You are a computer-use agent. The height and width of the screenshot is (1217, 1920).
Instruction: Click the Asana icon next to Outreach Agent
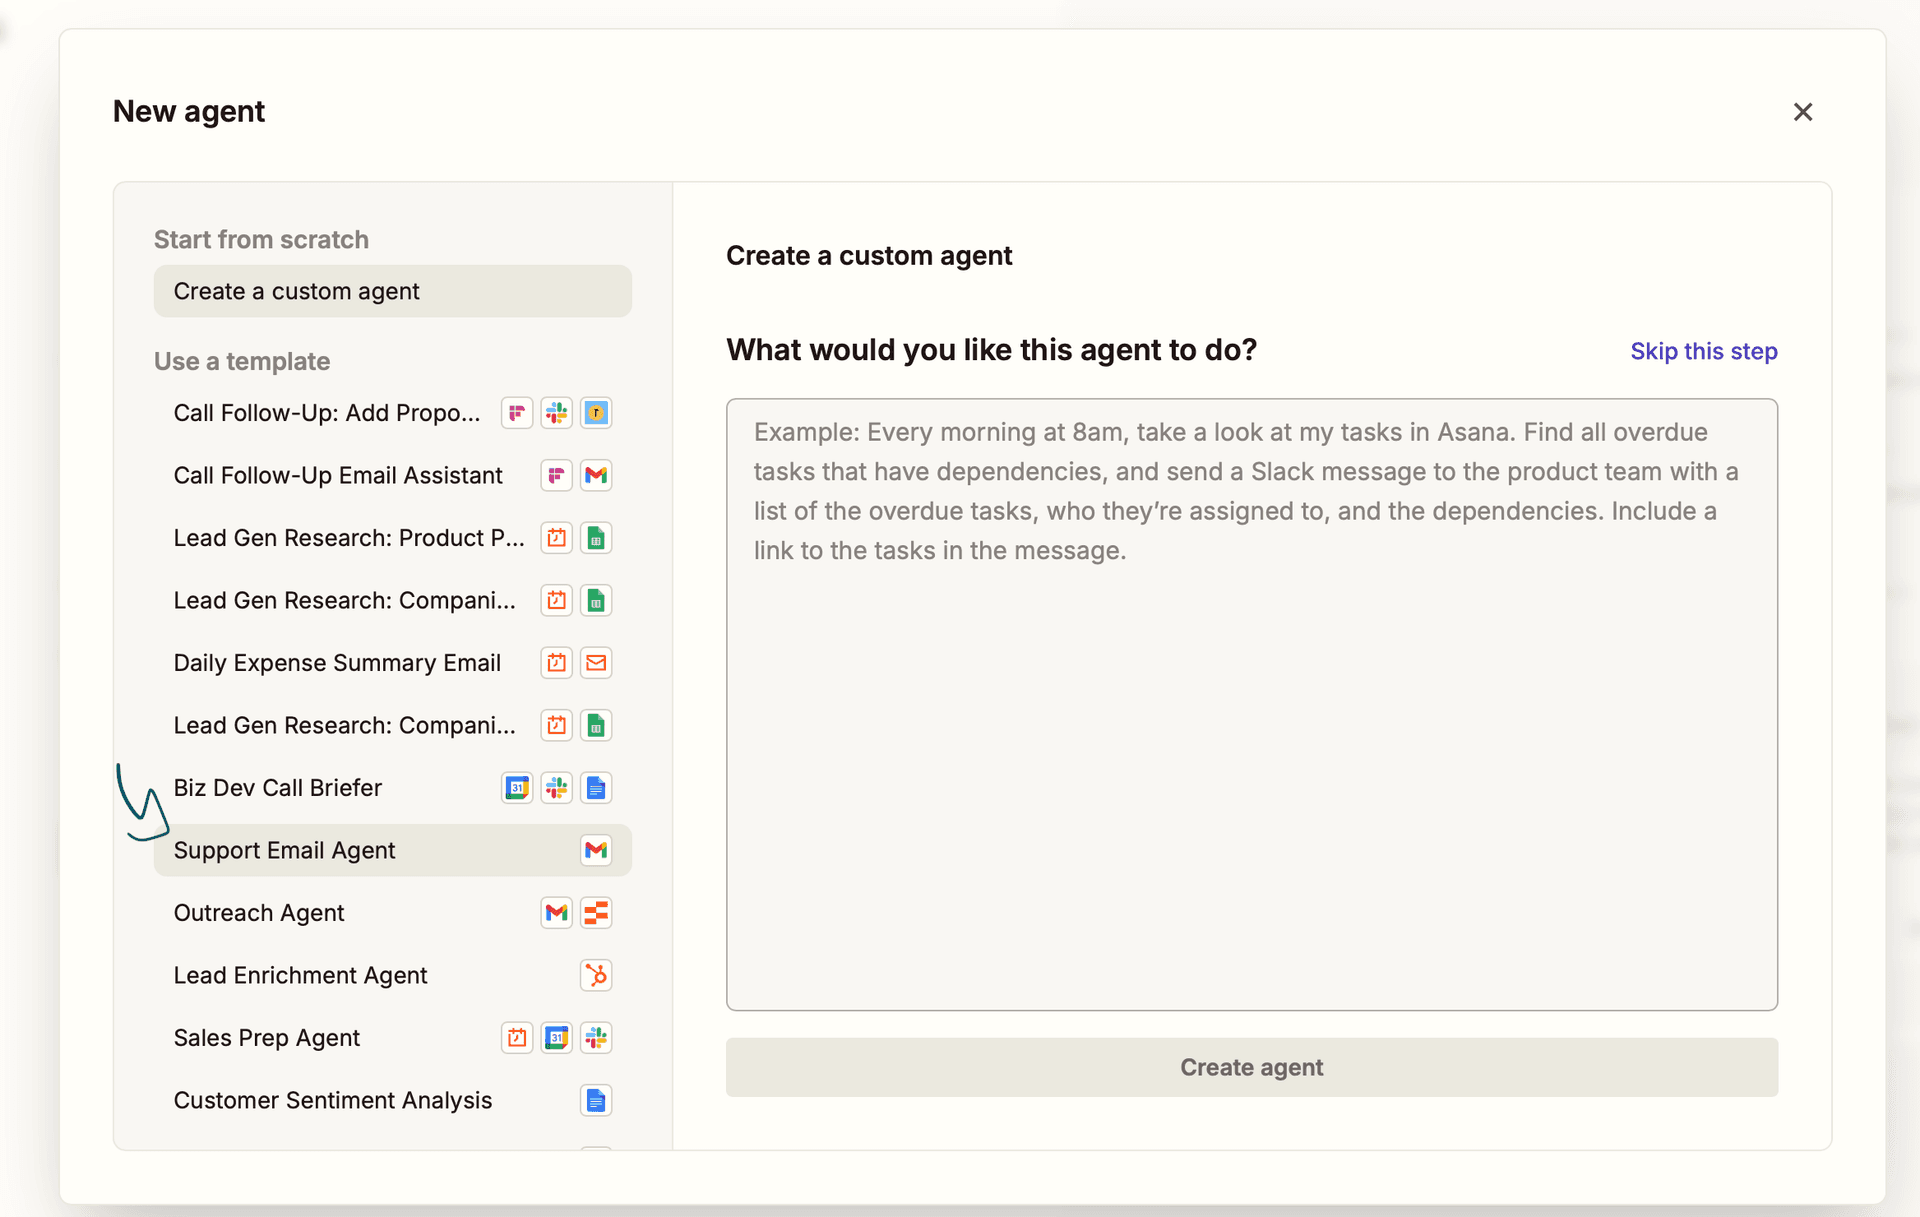pos(597,912)
